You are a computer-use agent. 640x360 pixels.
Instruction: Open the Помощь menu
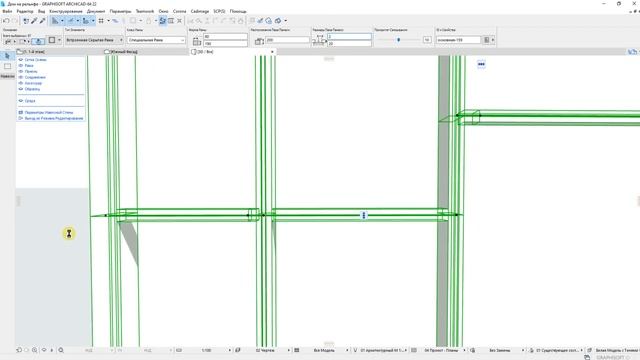238,11
